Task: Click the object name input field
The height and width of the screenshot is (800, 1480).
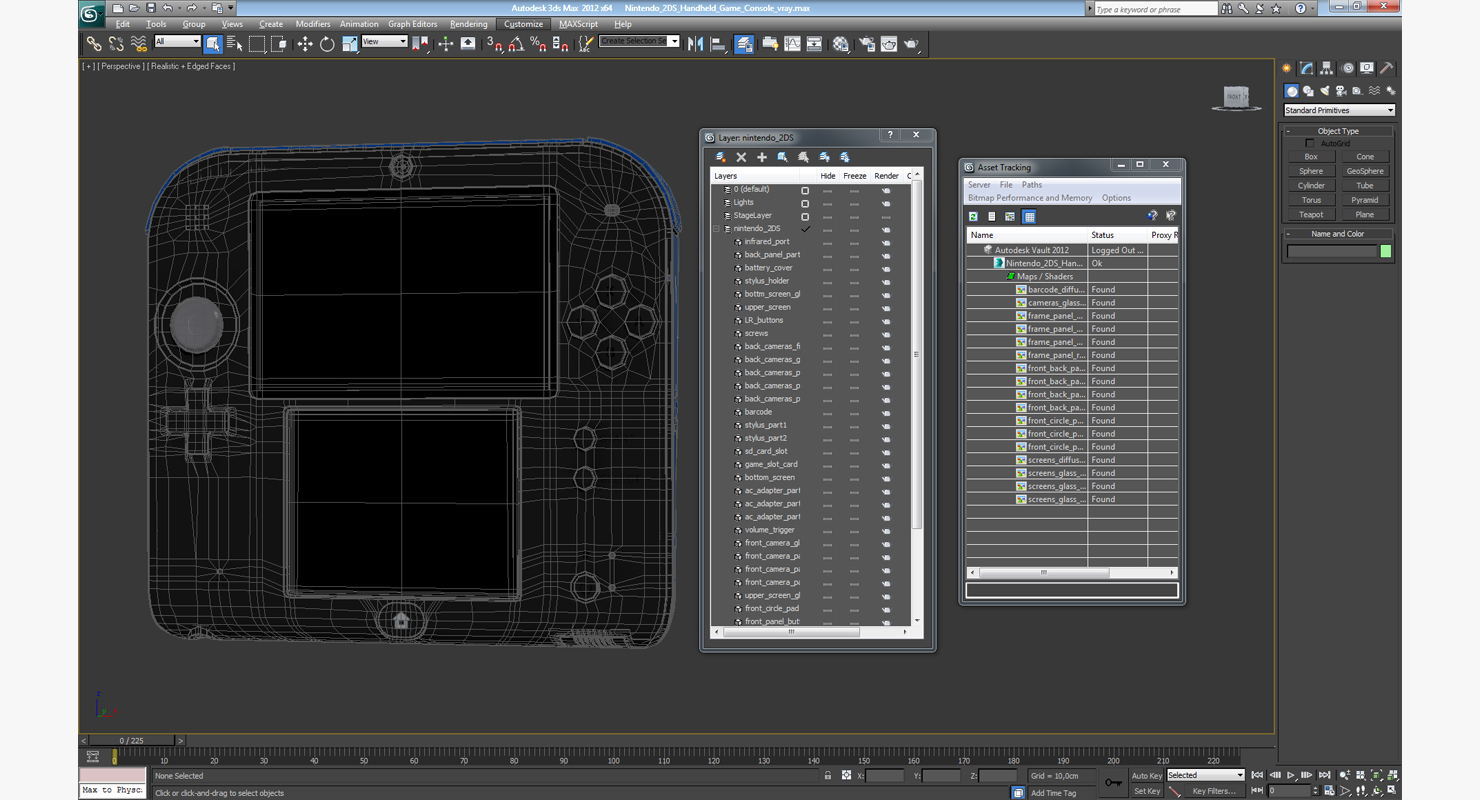Action: 1332,252
